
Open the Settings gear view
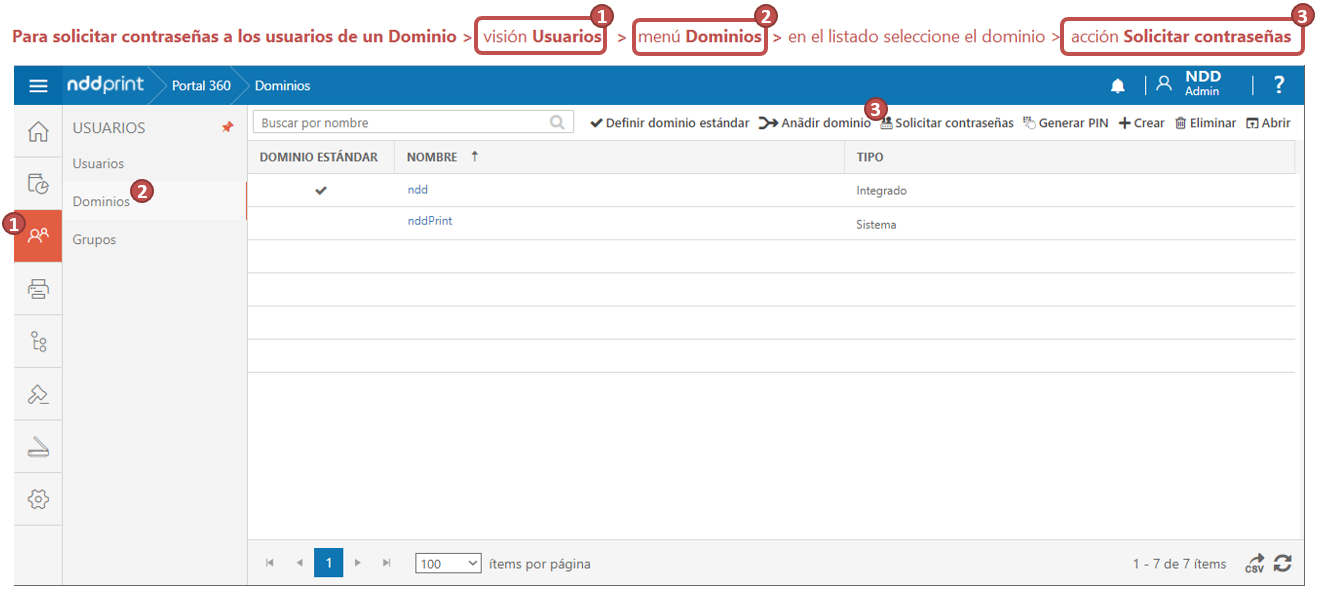pos(38,499)
